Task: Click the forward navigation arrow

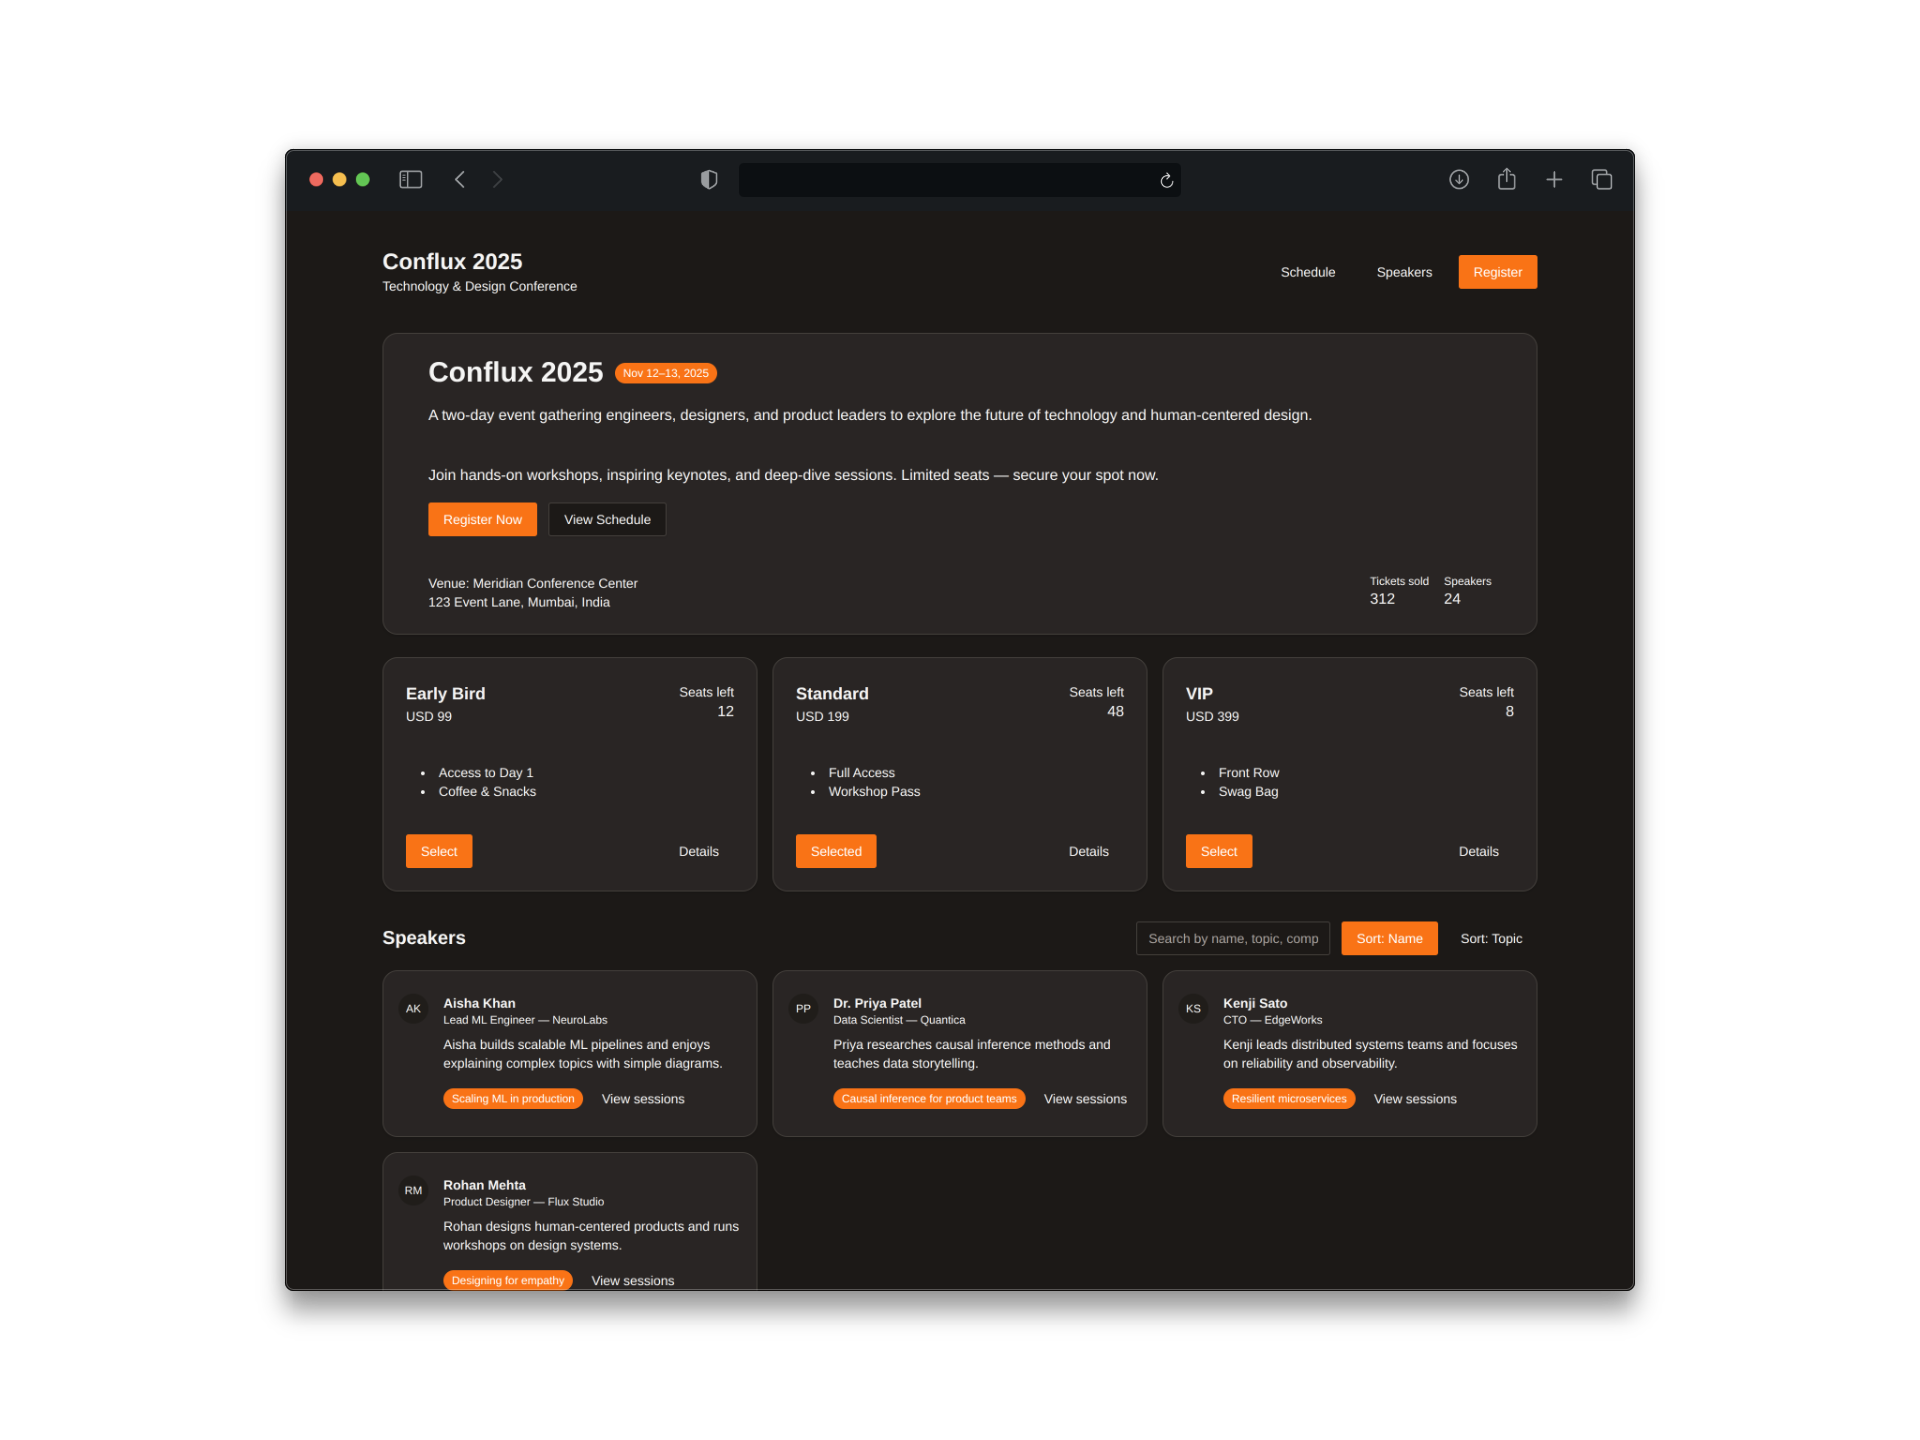Action: [498, 180]
